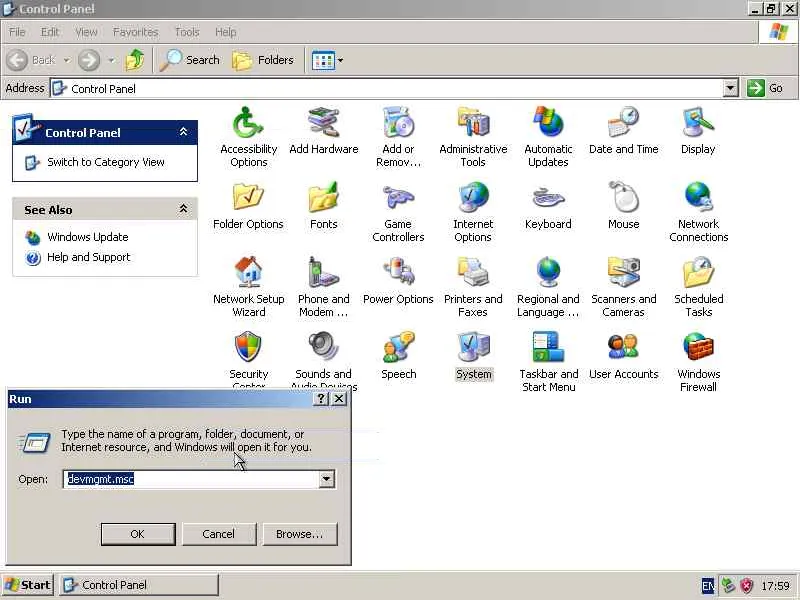Open Security Center shield icon
The image size is (800, 600).
248,348
